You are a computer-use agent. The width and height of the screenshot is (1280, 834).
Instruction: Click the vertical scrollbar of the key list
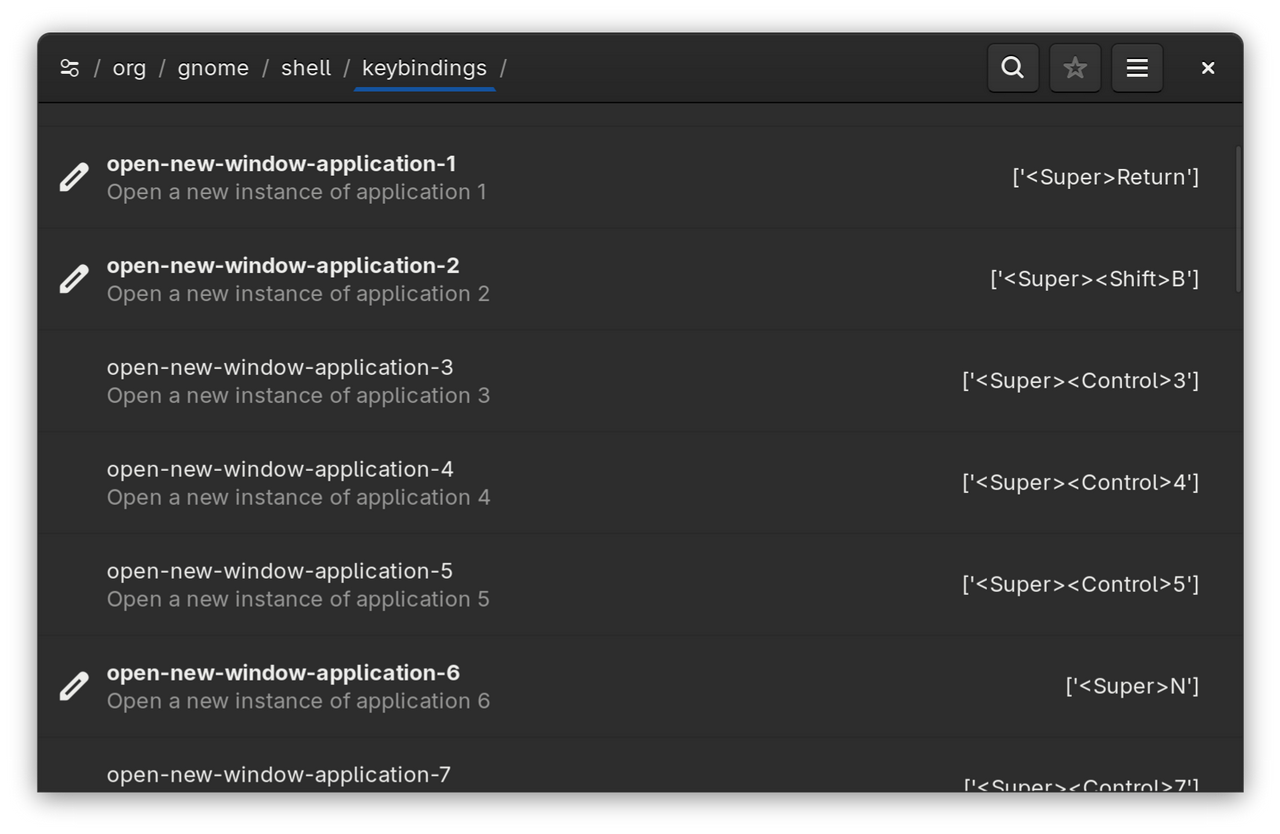pos(1238,220)
